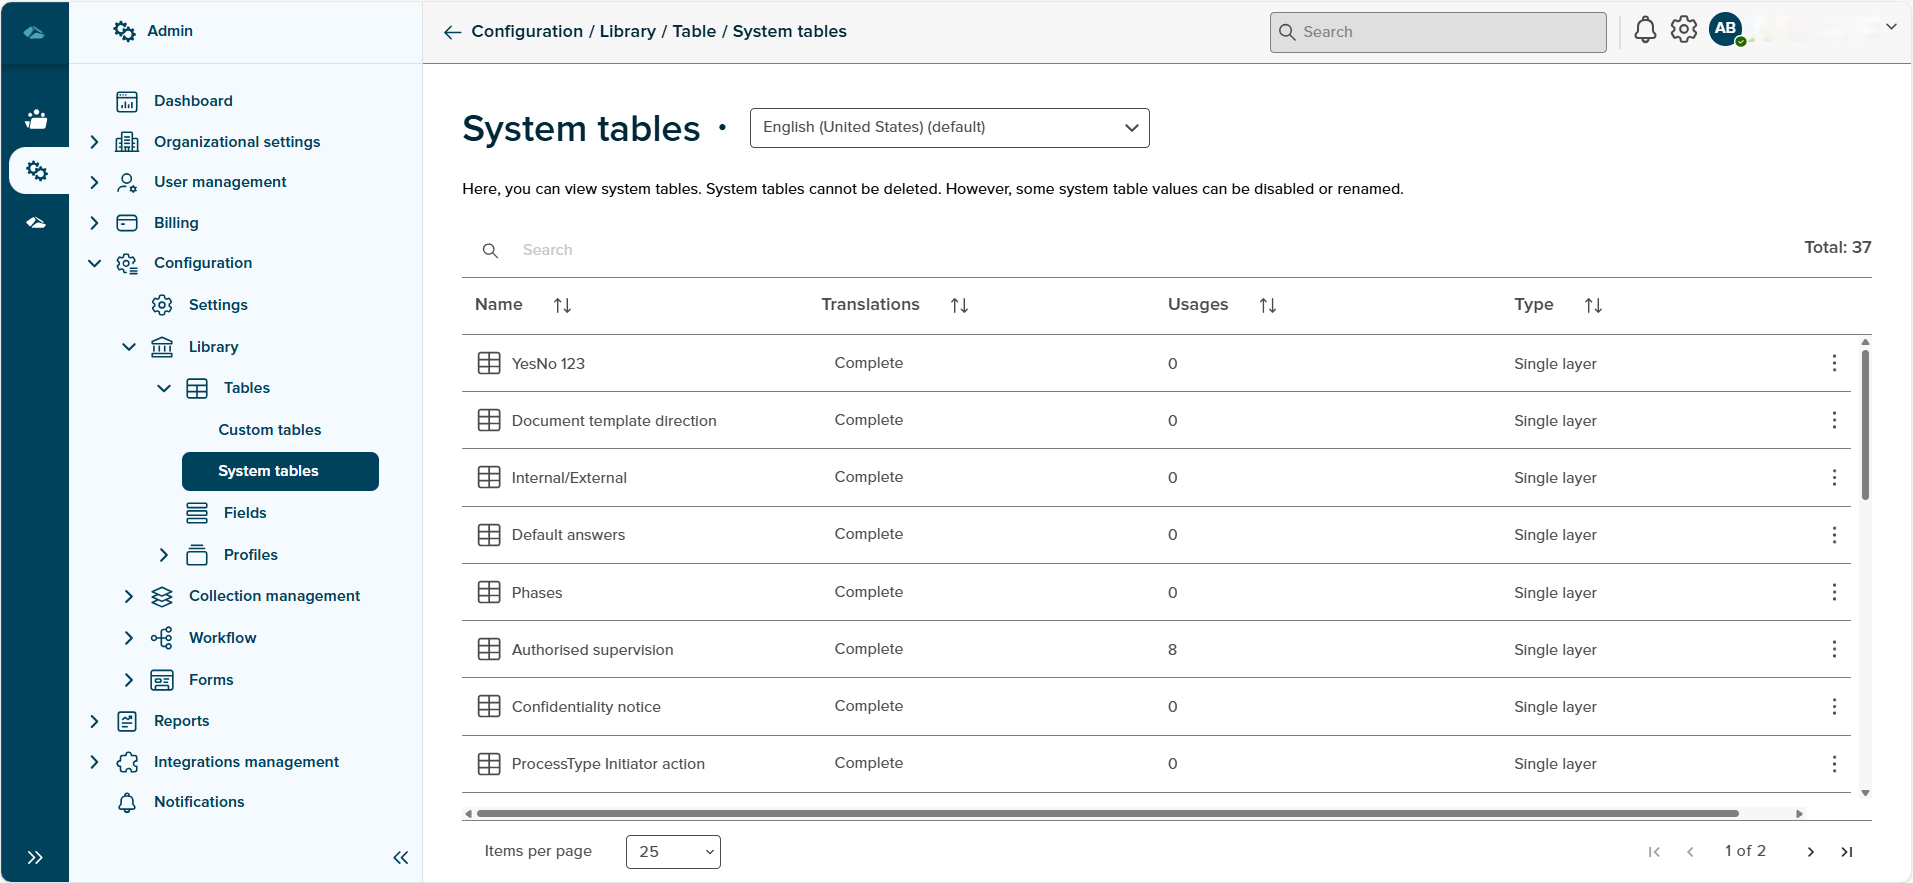Change items per page dropdown
The image size is (1913, 883).
(x=673, y=852)
